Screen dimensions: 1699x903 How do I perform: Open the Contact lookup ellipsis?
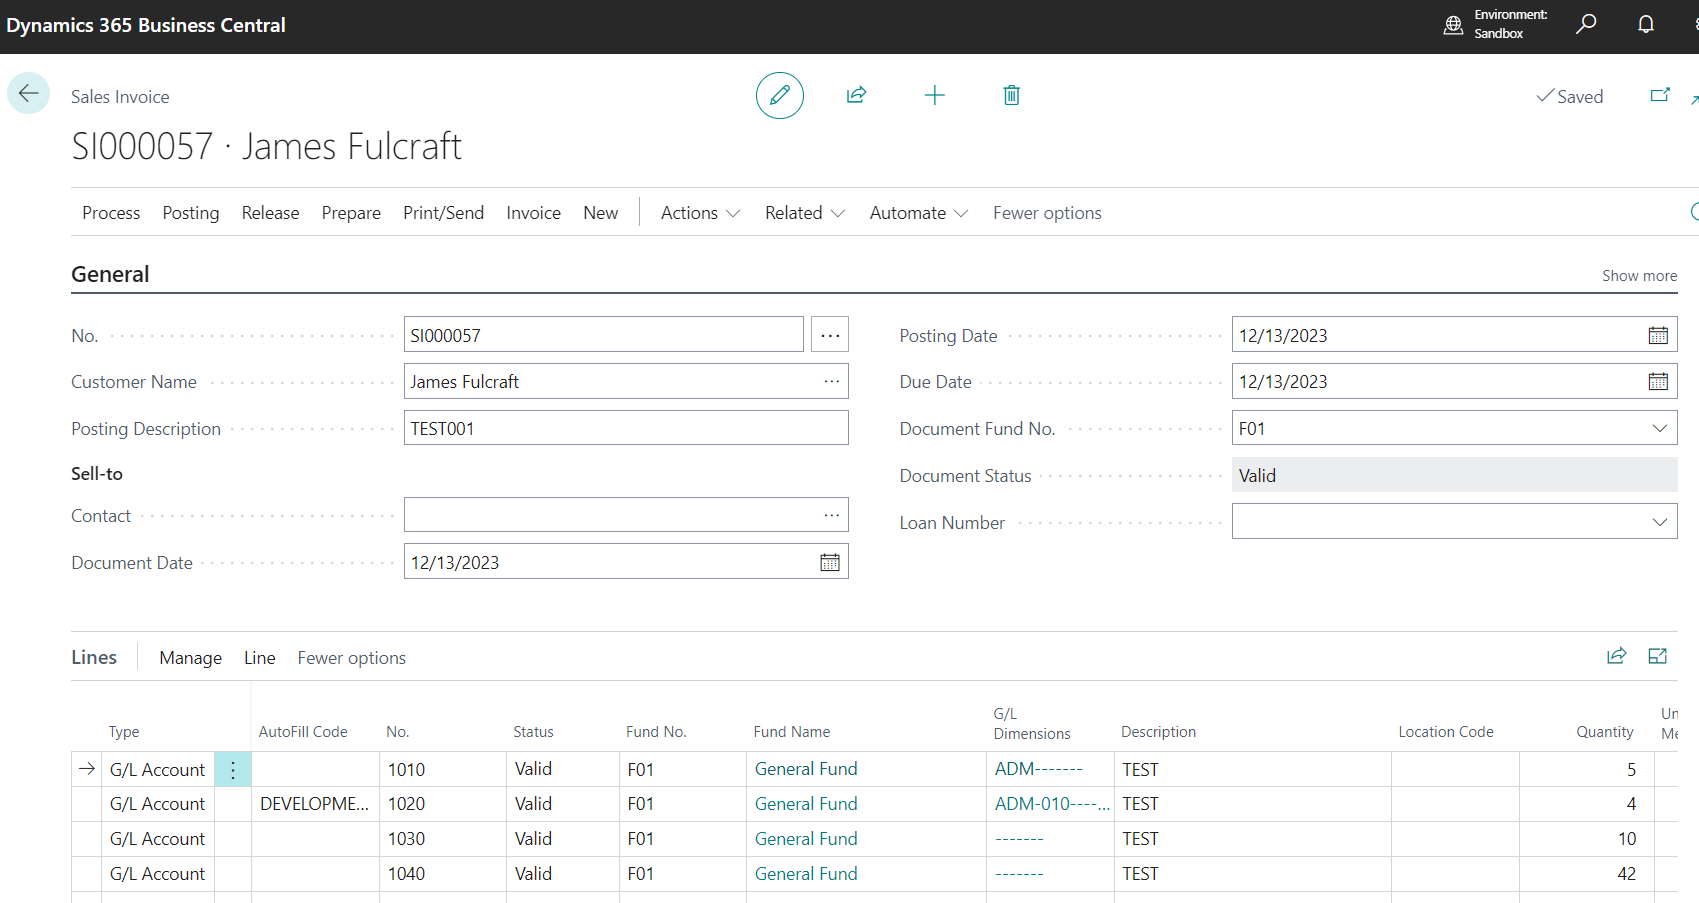(x=832, y=515)
